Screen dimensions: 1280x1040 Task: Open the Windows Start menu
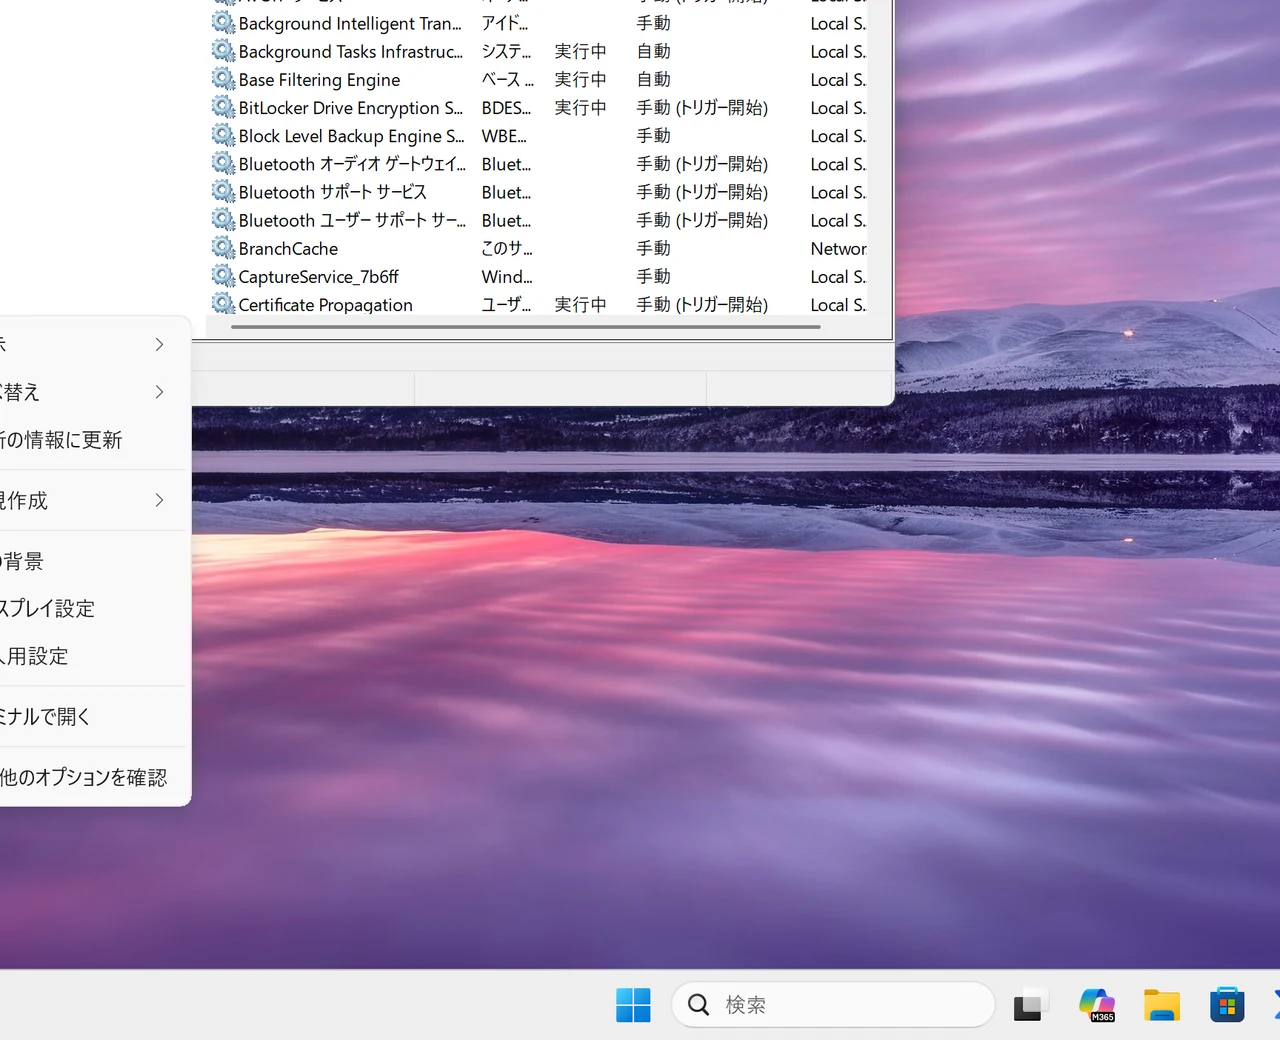[633, 1005]
